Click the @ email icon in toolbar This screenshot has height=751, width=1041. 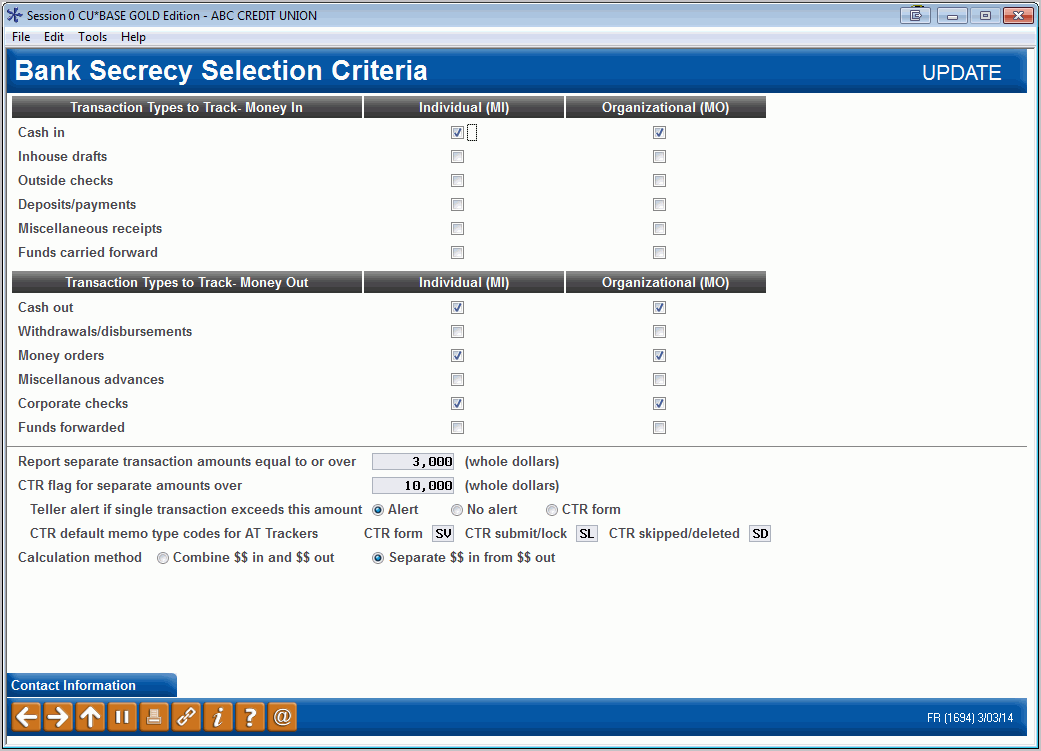coord(282,716)
